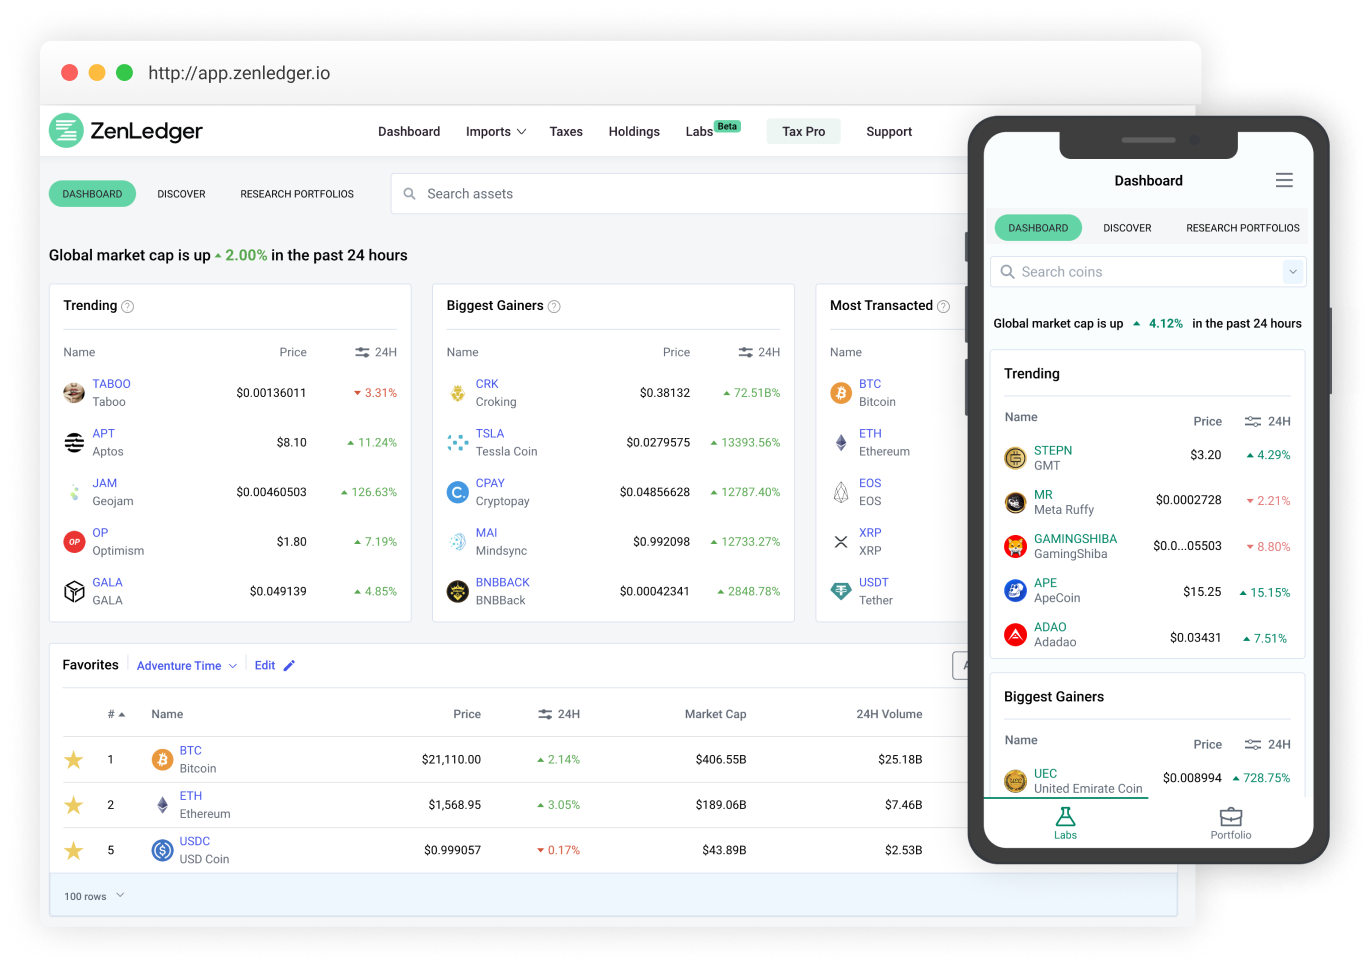1372x967 pixels.
Task: Switch to mobile RESEARCH PORTFOLIOS tab
Action: [1243, 228]
